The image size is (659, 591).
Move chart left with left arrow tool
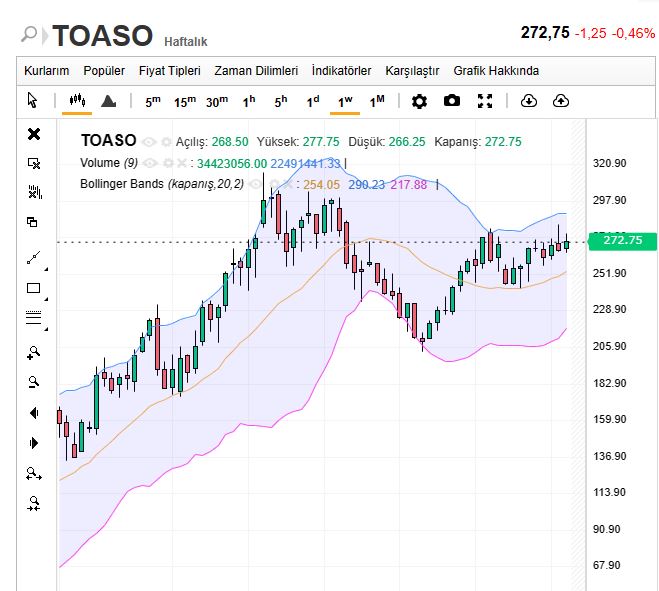tap(34, 413)
